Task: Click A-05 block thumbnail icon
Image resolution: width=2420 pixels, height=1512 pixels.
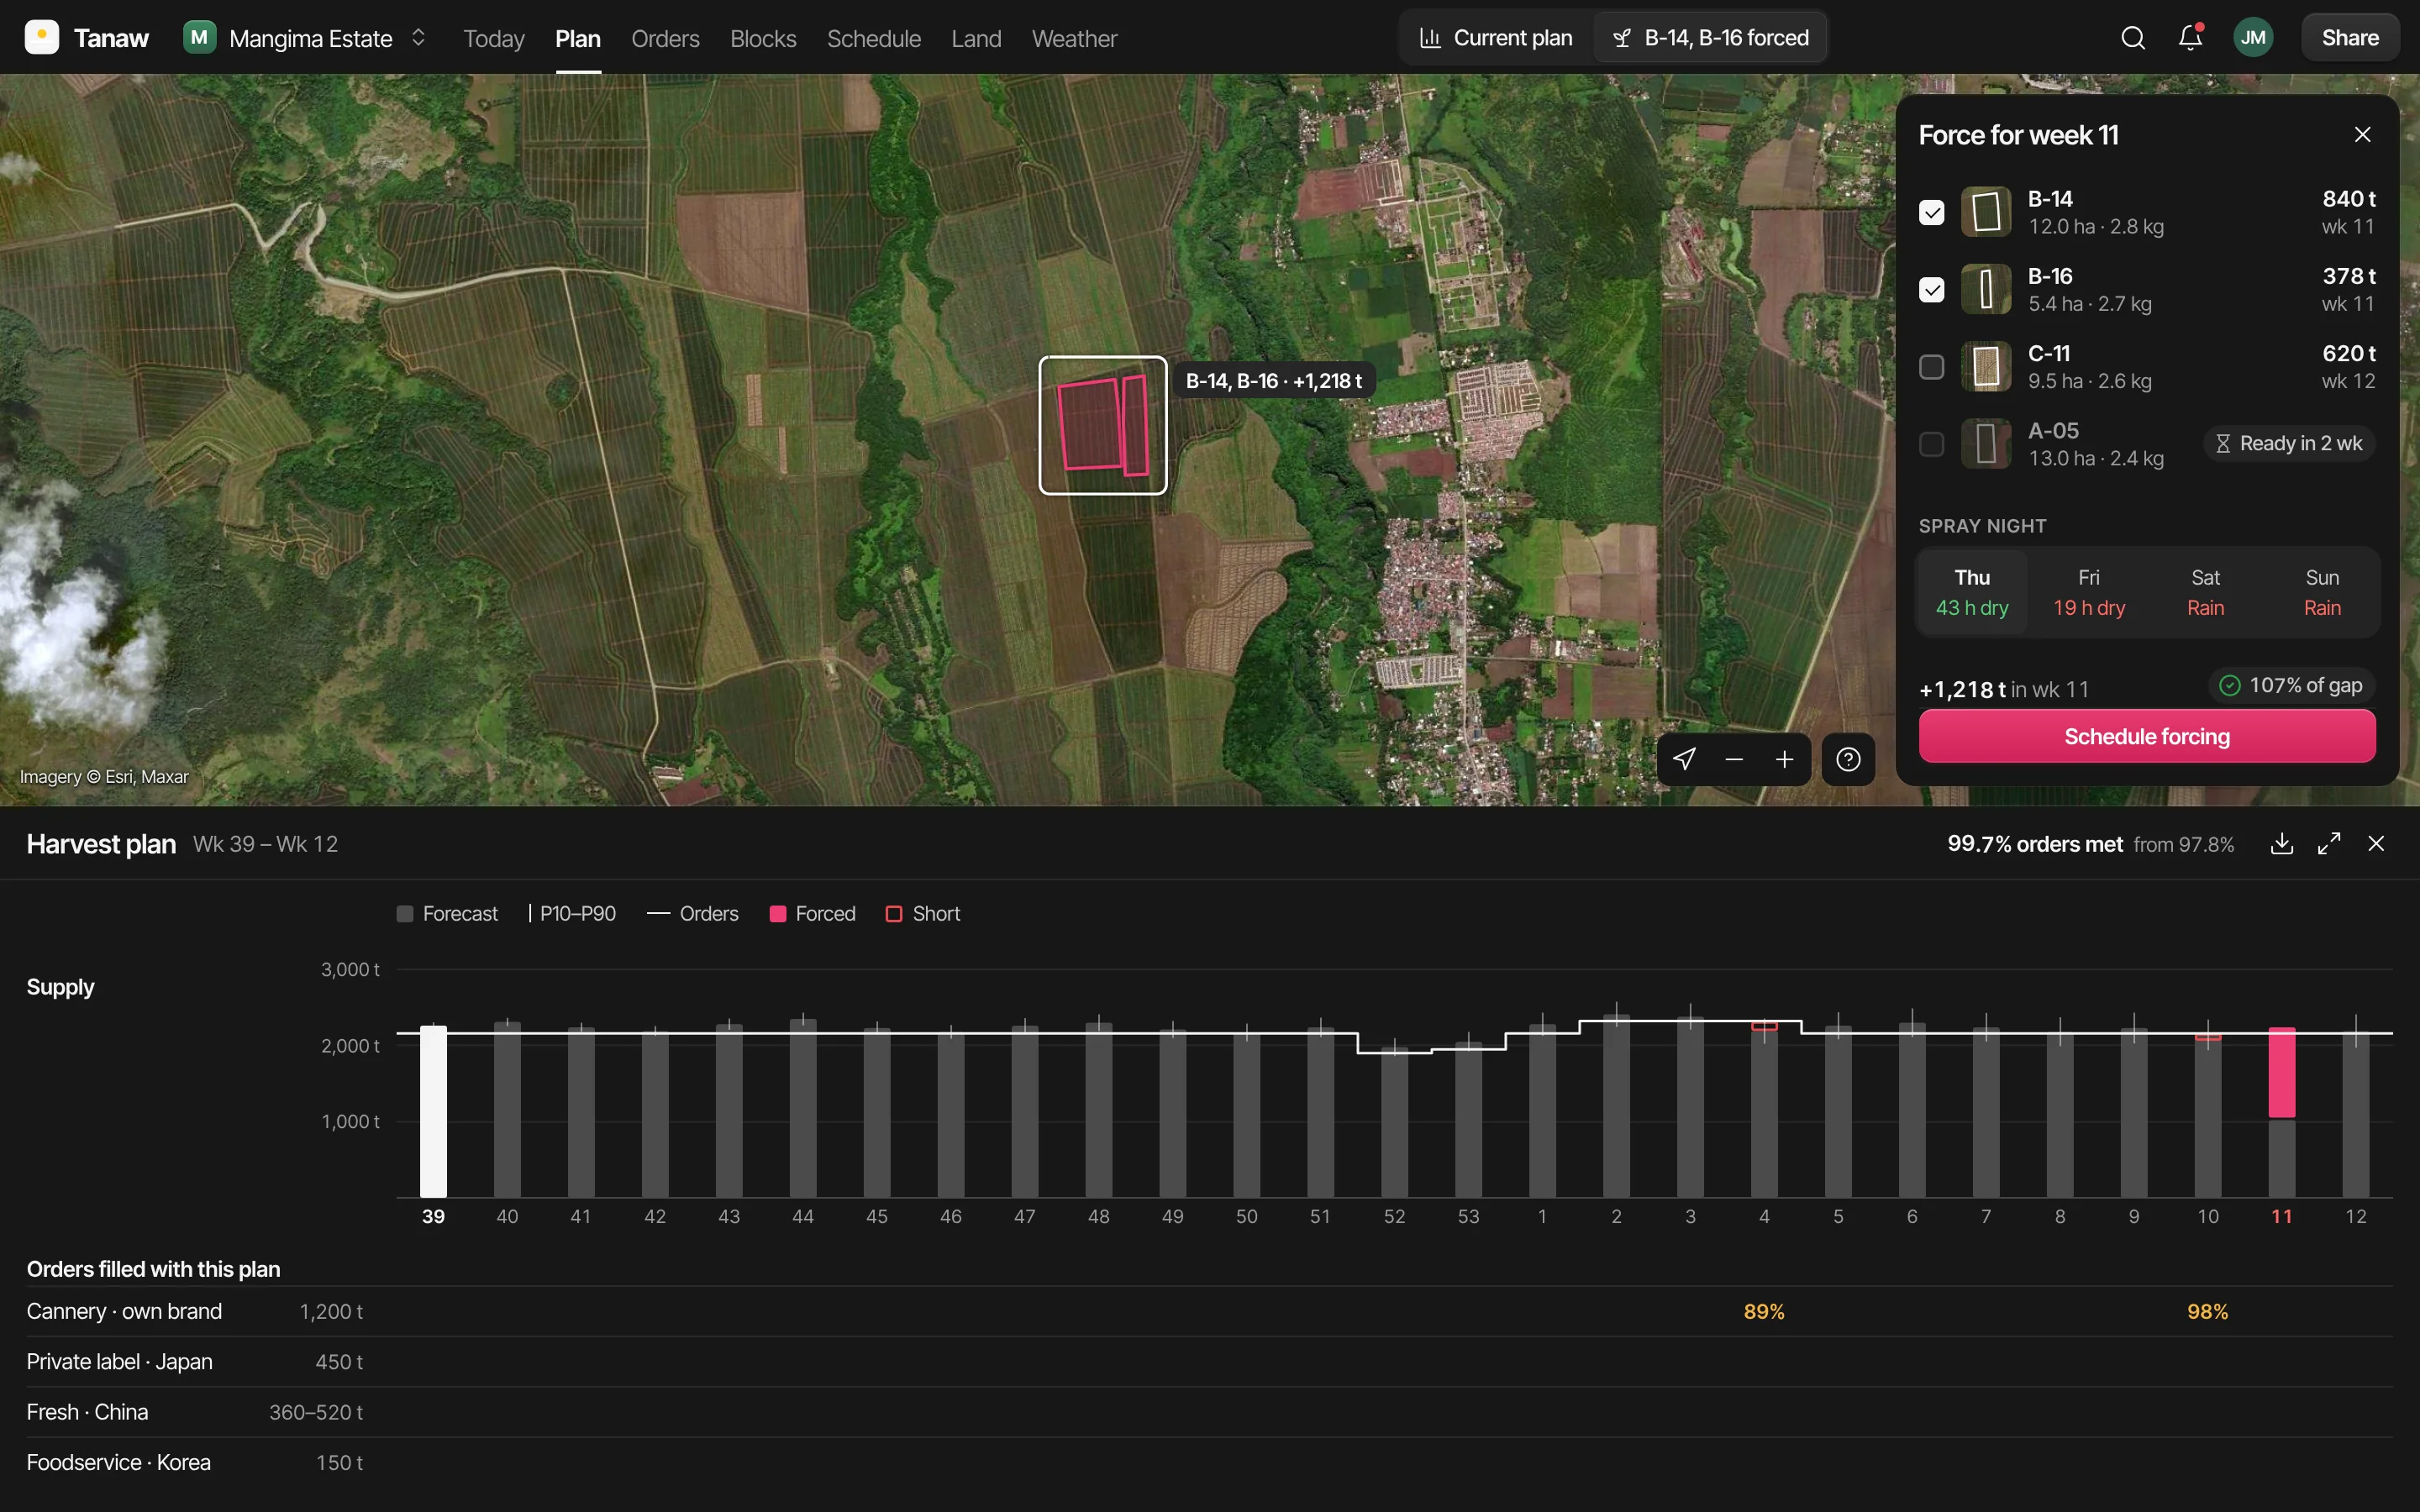Action: [x=1986, y=444]
